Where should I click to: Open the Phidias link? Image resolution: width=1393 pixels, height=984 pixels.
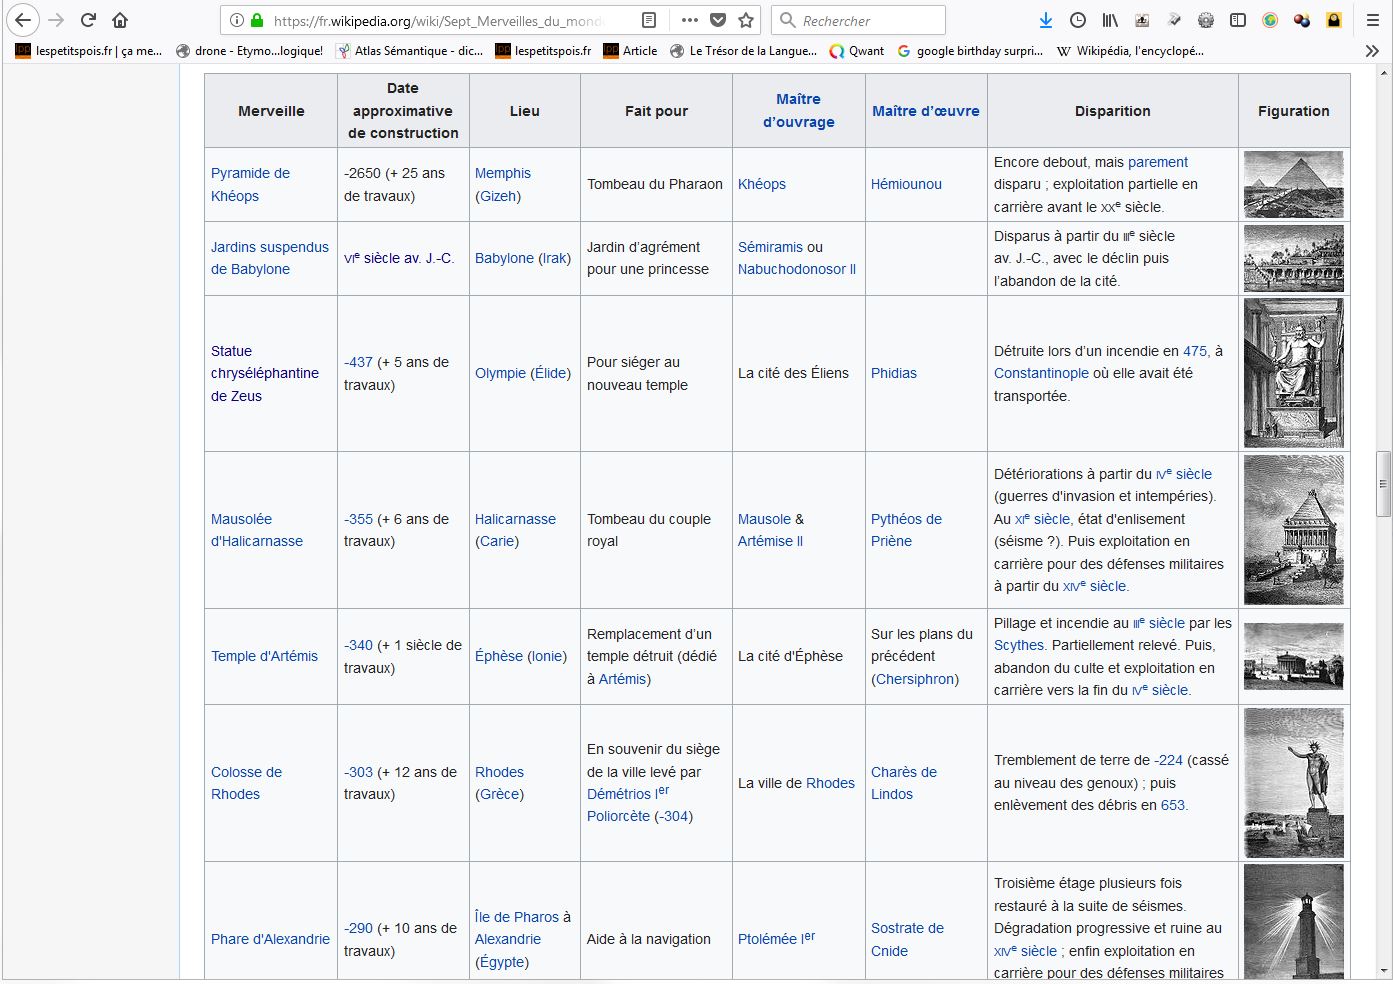(x=893, y=373)
